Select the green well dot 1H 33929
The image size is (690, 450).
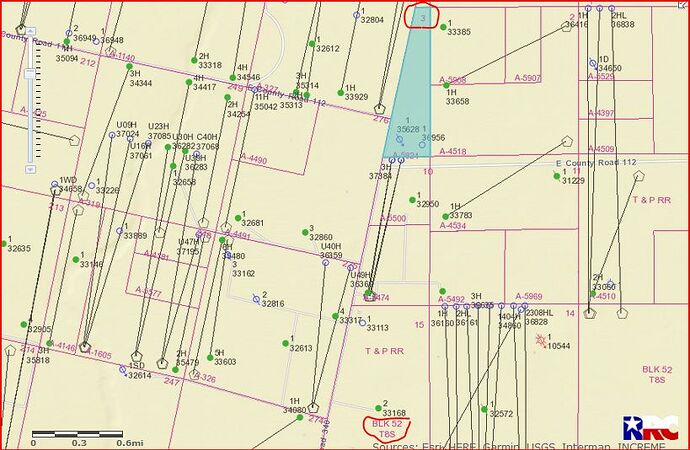tap(341, 93)
